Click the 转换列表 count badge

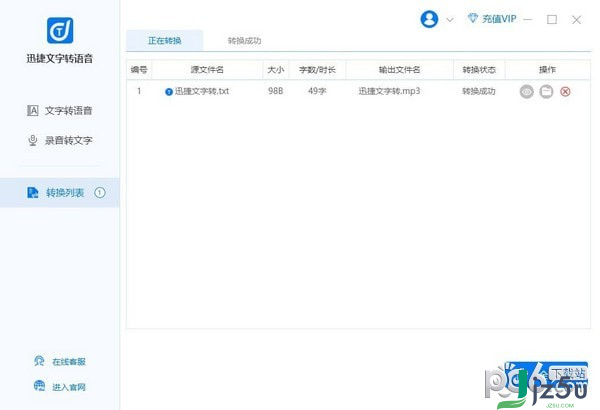[x=100, y=193]
